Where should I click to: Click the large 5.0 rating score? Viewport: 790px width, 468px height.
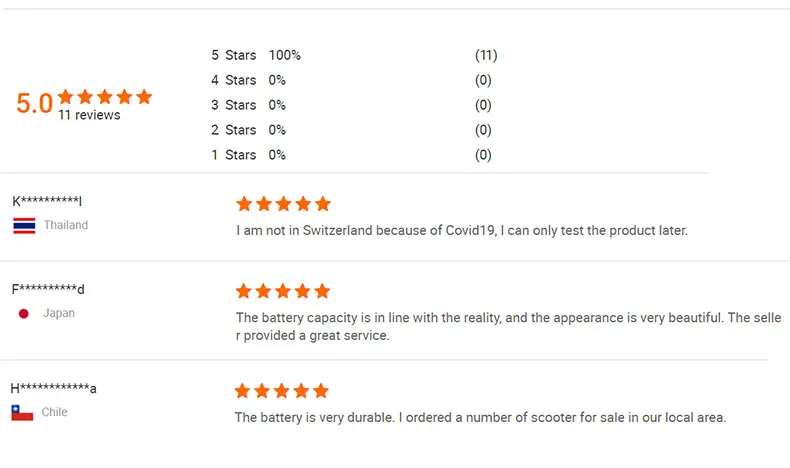(x=34, y=103)
